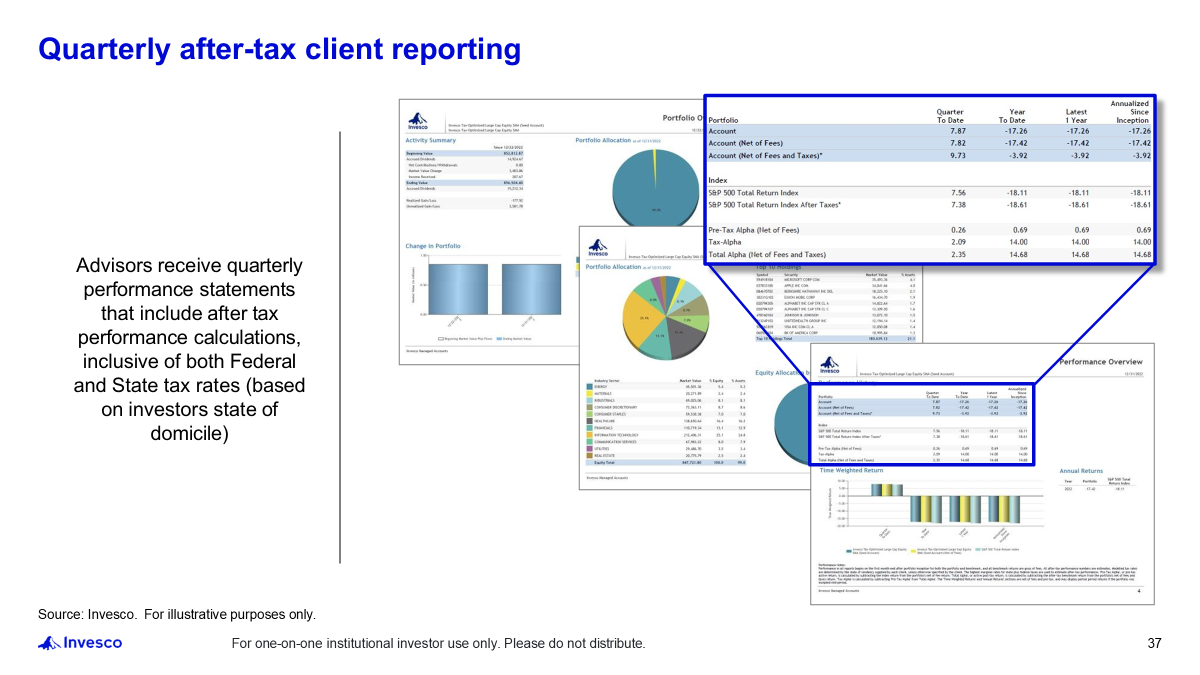Screen dimensions: 1200x675
Task: Click the slide page number 37
Action: pyautogui.click(x=1154, y=643)
